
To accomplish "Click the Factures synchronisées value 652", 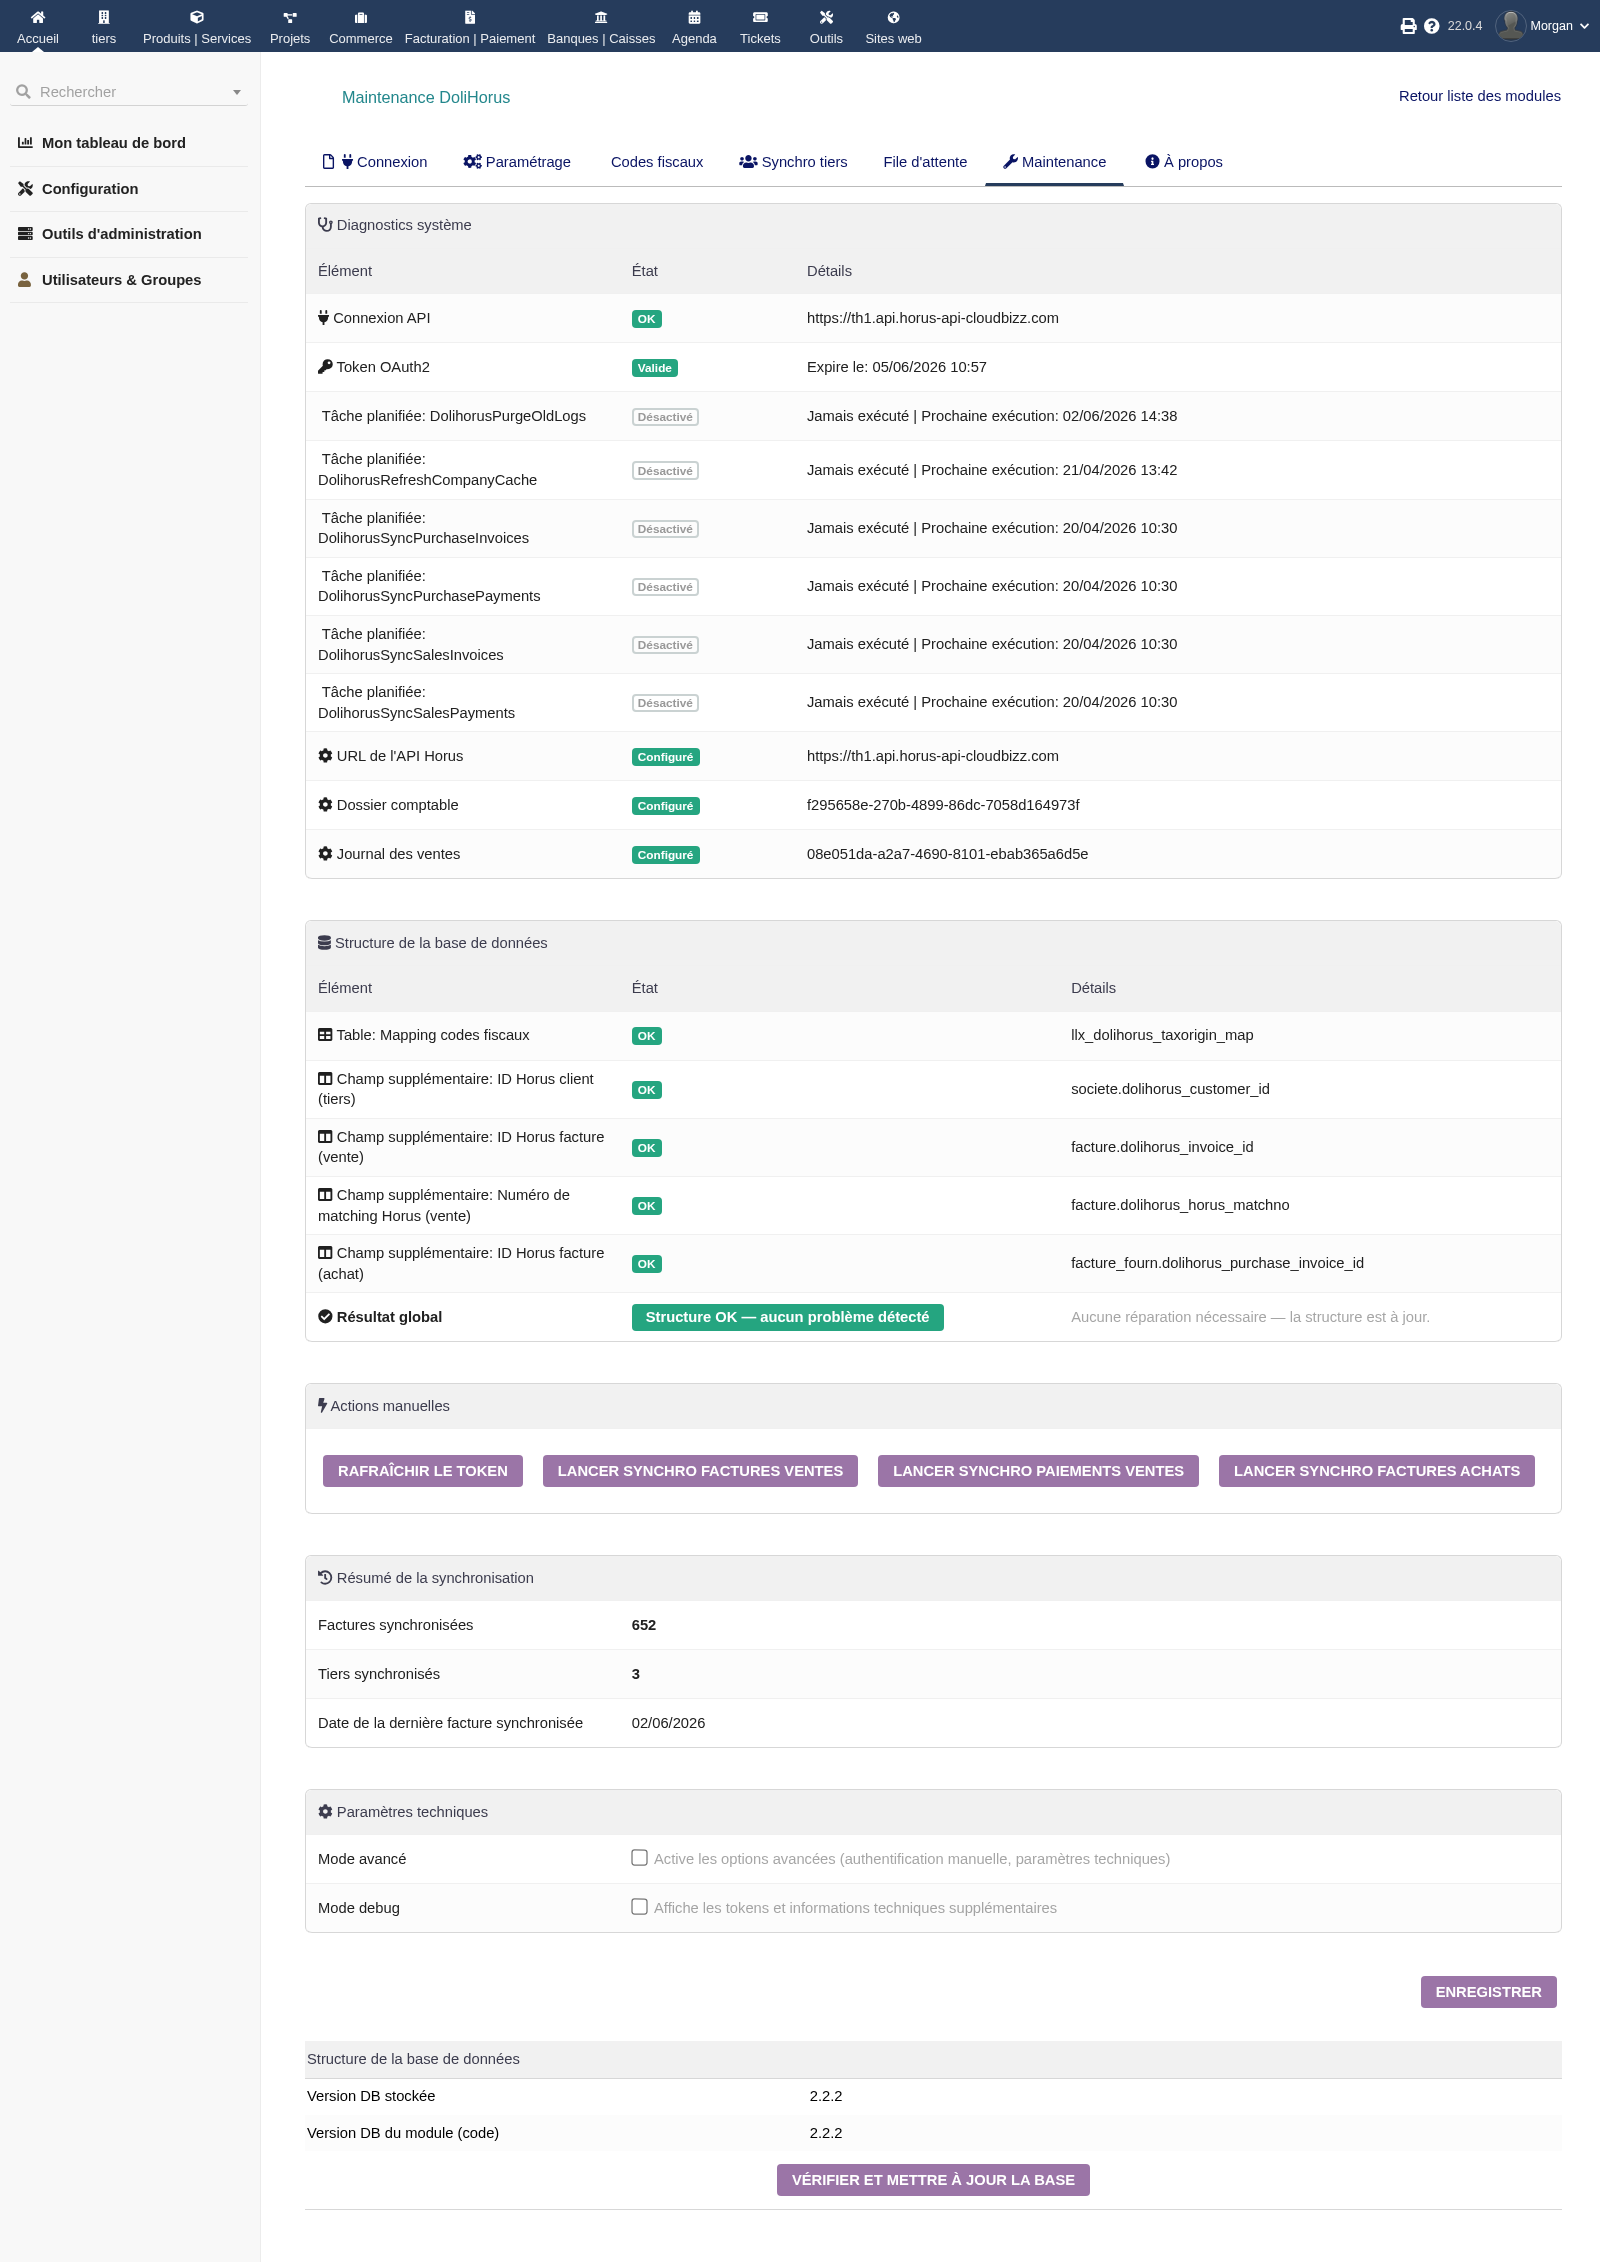I will pos(644,1625).
